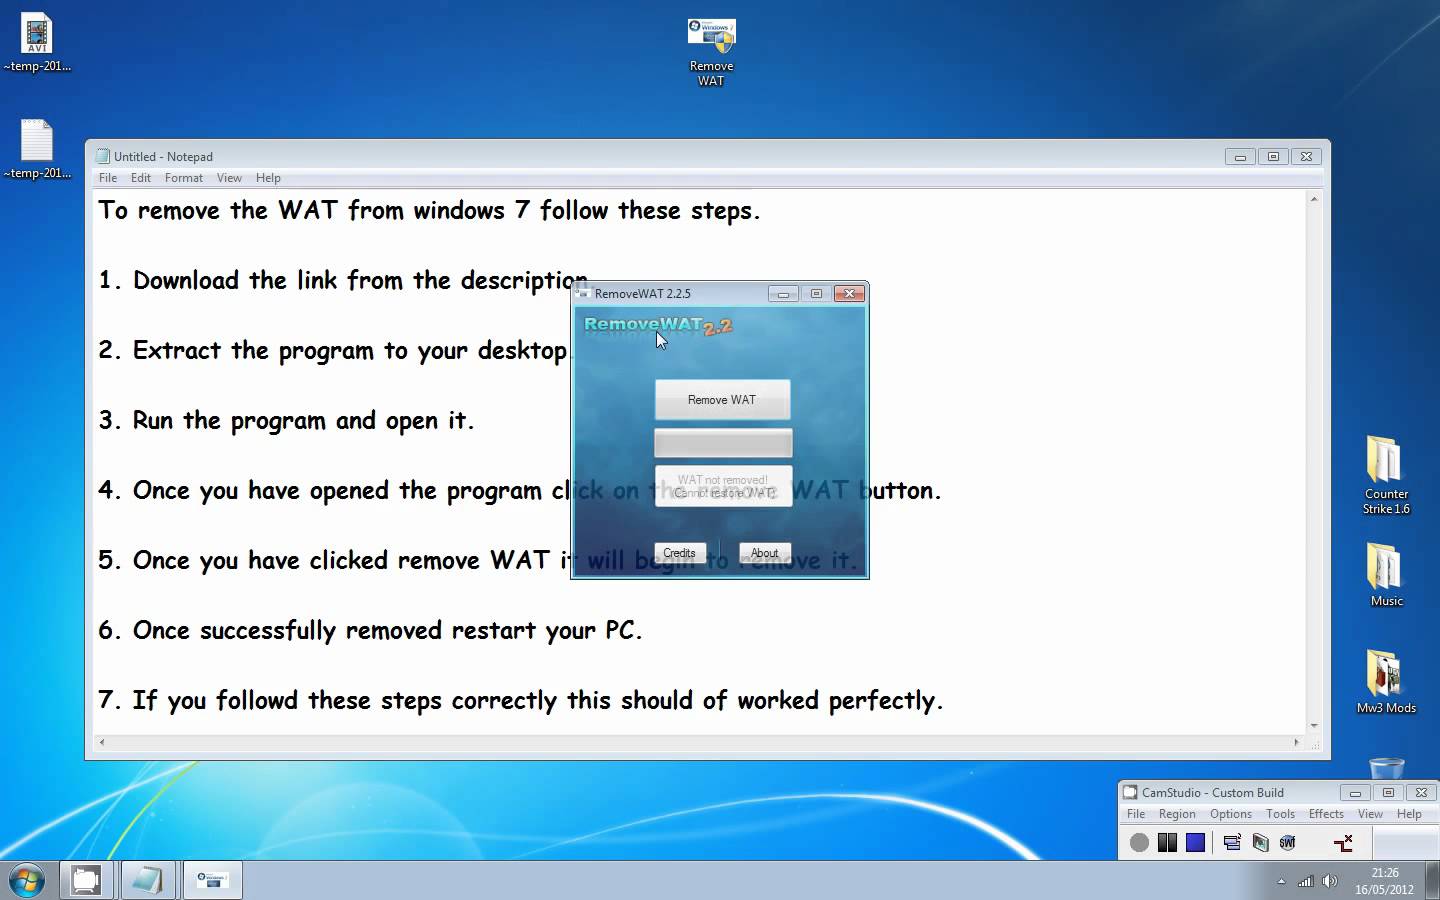The width and height of the screenshot is (1440, 900).
Task: Open Notepad File menu
Action: 108,178
